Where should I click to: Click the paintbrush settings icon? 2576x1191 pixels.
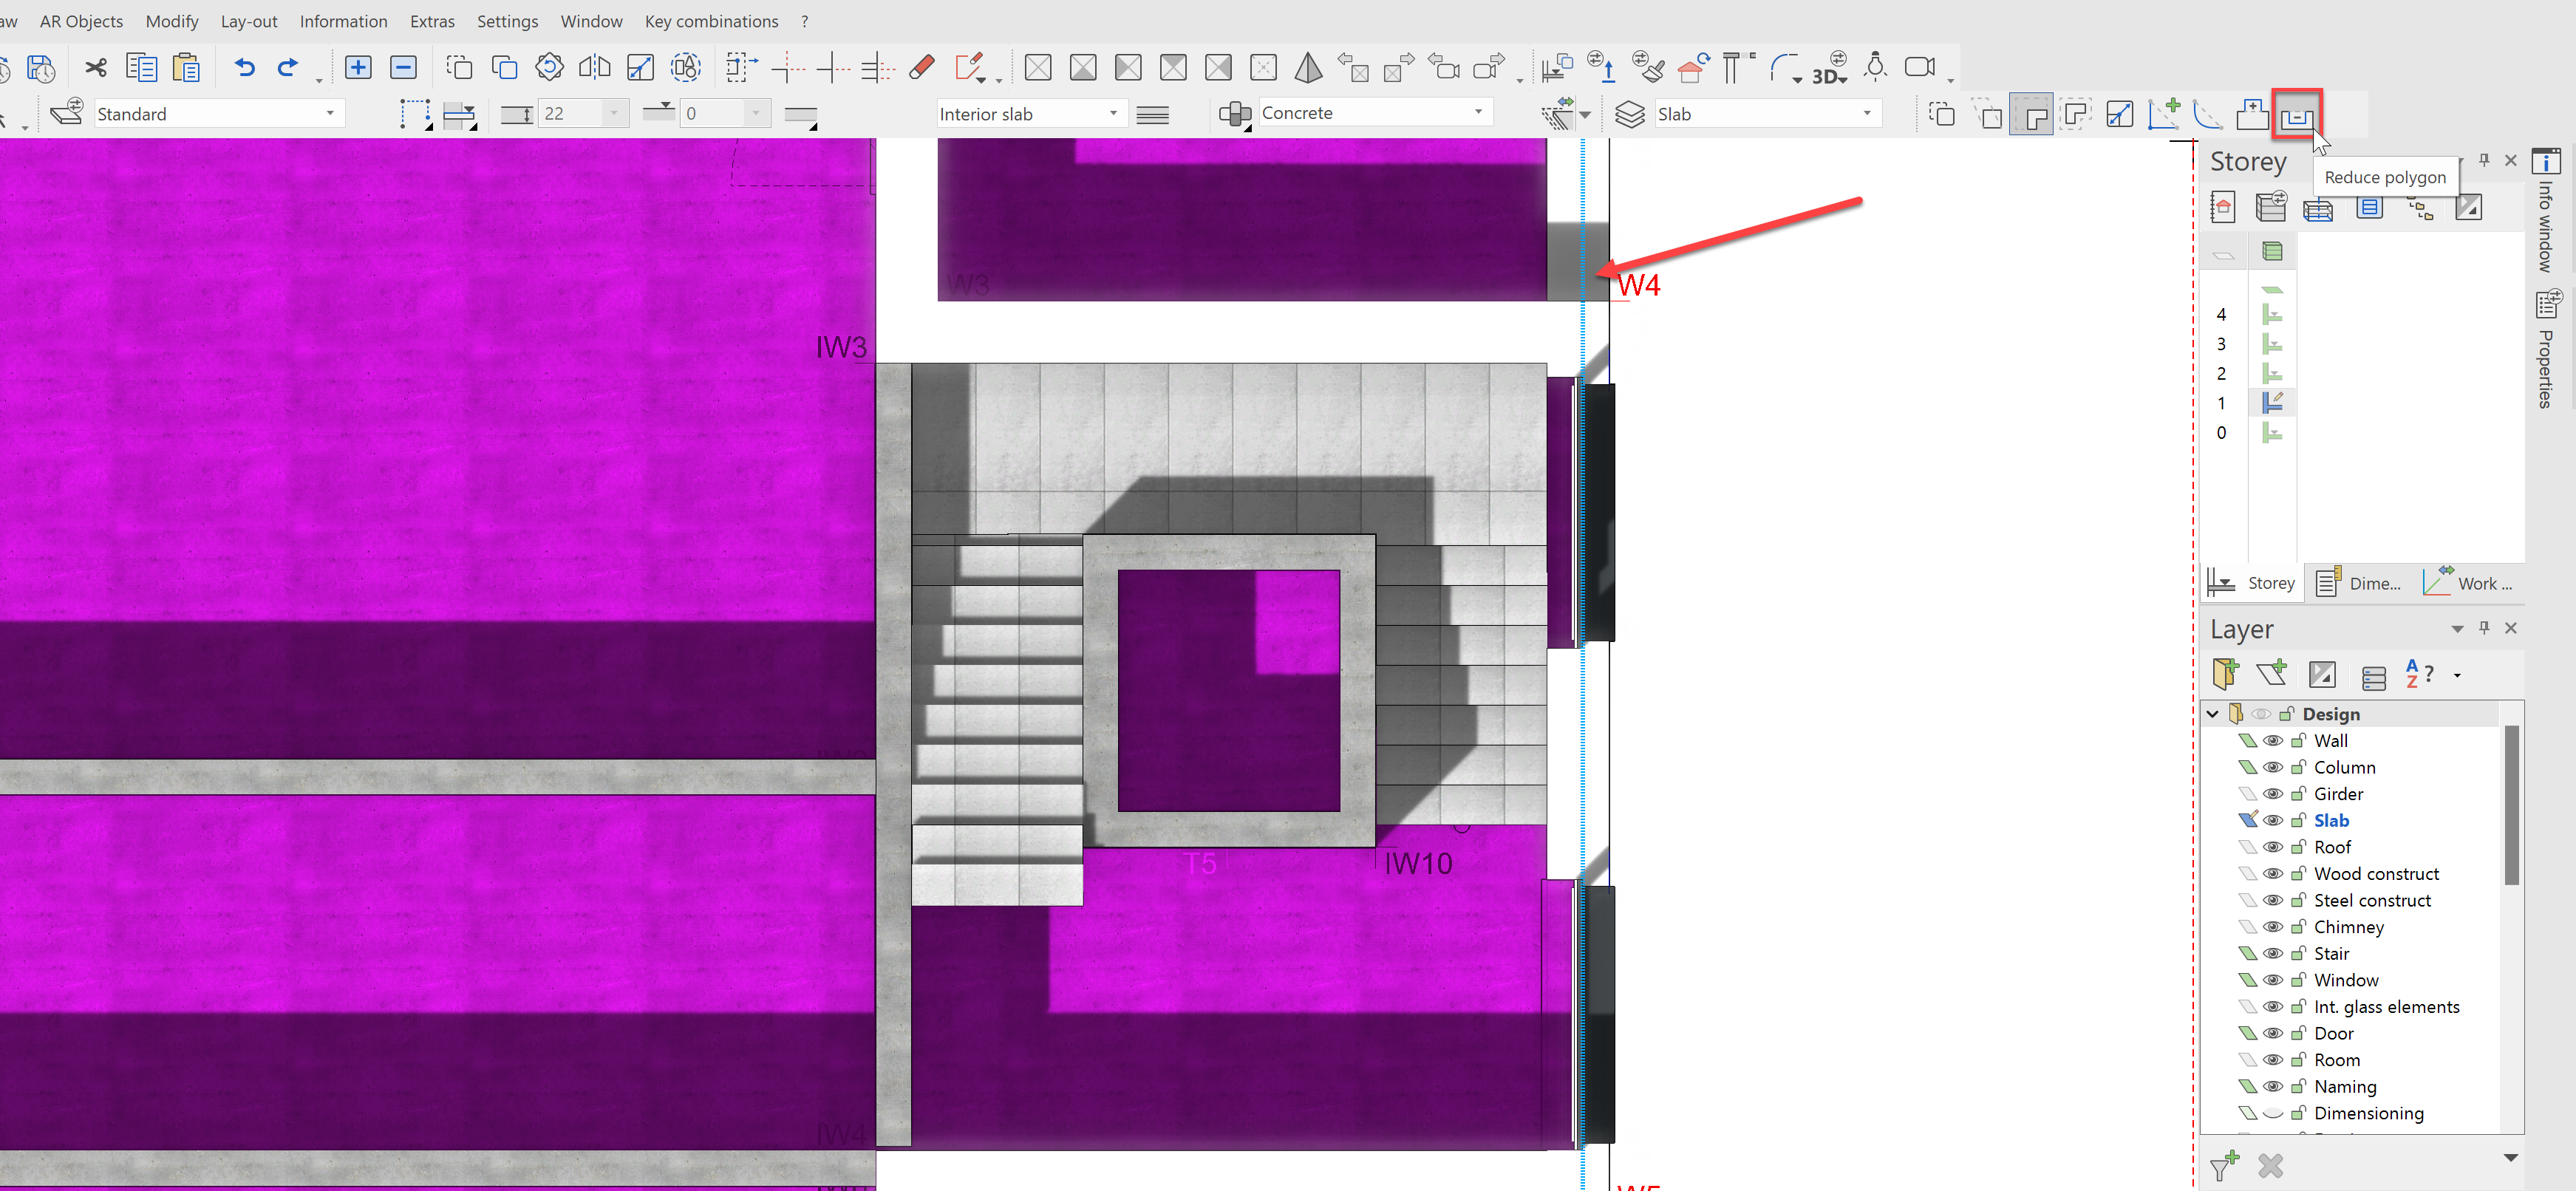coord(1648,68)
